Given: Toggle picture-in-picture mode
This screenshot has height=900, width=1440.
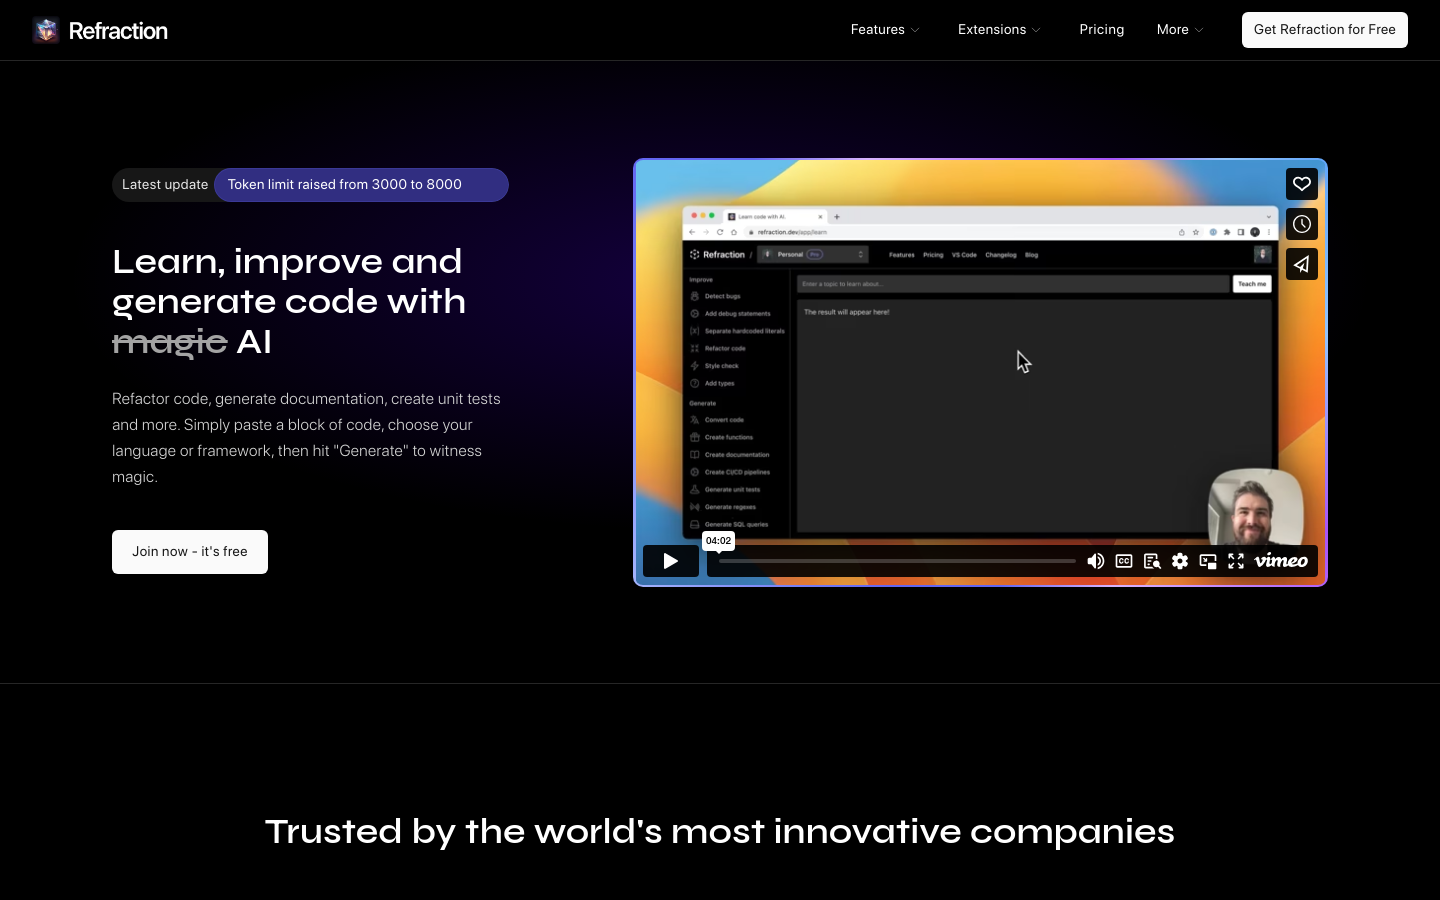Looking at the screenshot, I should pyautogui.click(x=1208, y=561).
